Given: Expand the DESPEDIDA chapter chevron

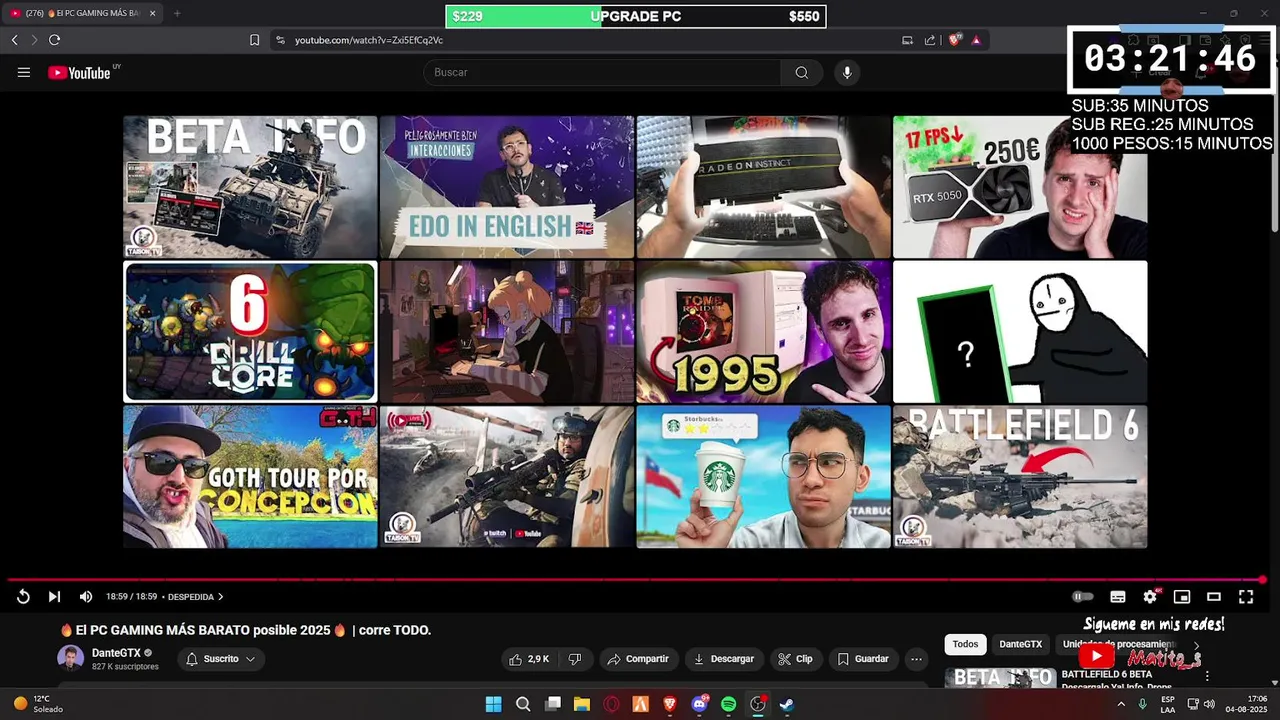Looking at the screenshot, I should coord(220,597).
